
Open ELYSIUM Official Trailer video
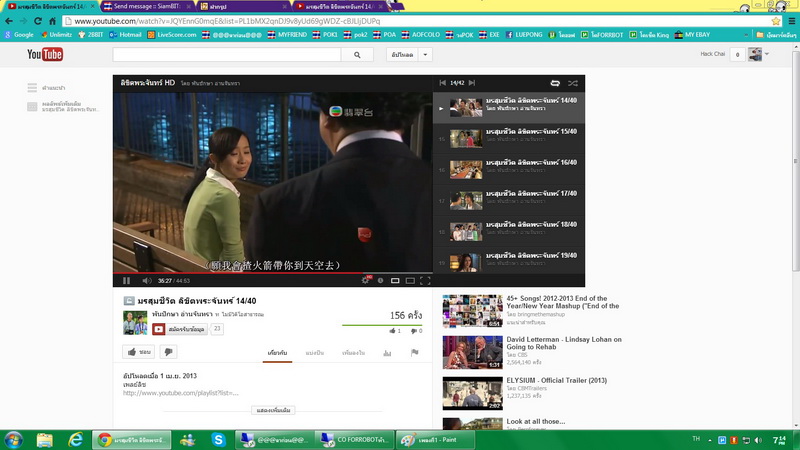coord(534,393)
